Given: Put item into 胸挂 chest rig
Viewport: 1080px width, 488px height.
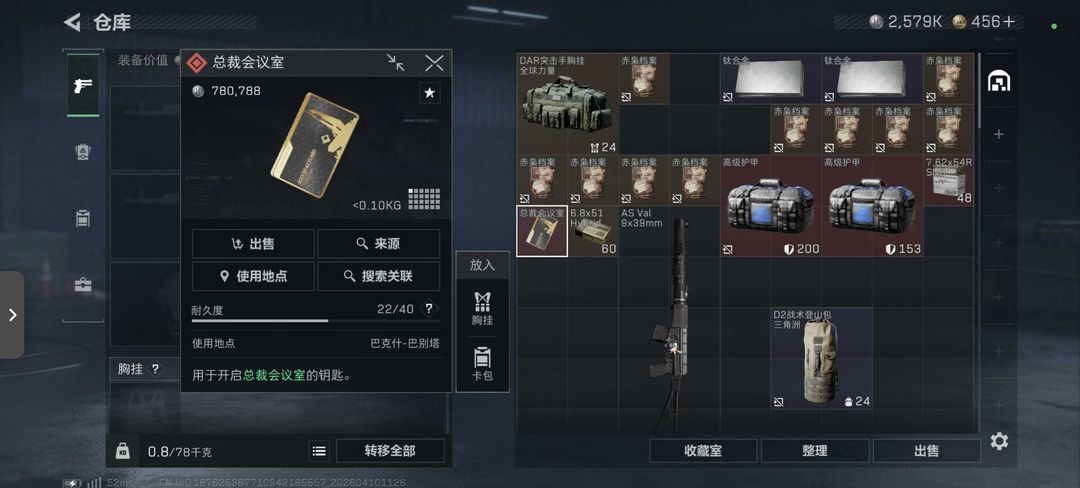Looking at the screenshot, I should click(x=482, y=308).
